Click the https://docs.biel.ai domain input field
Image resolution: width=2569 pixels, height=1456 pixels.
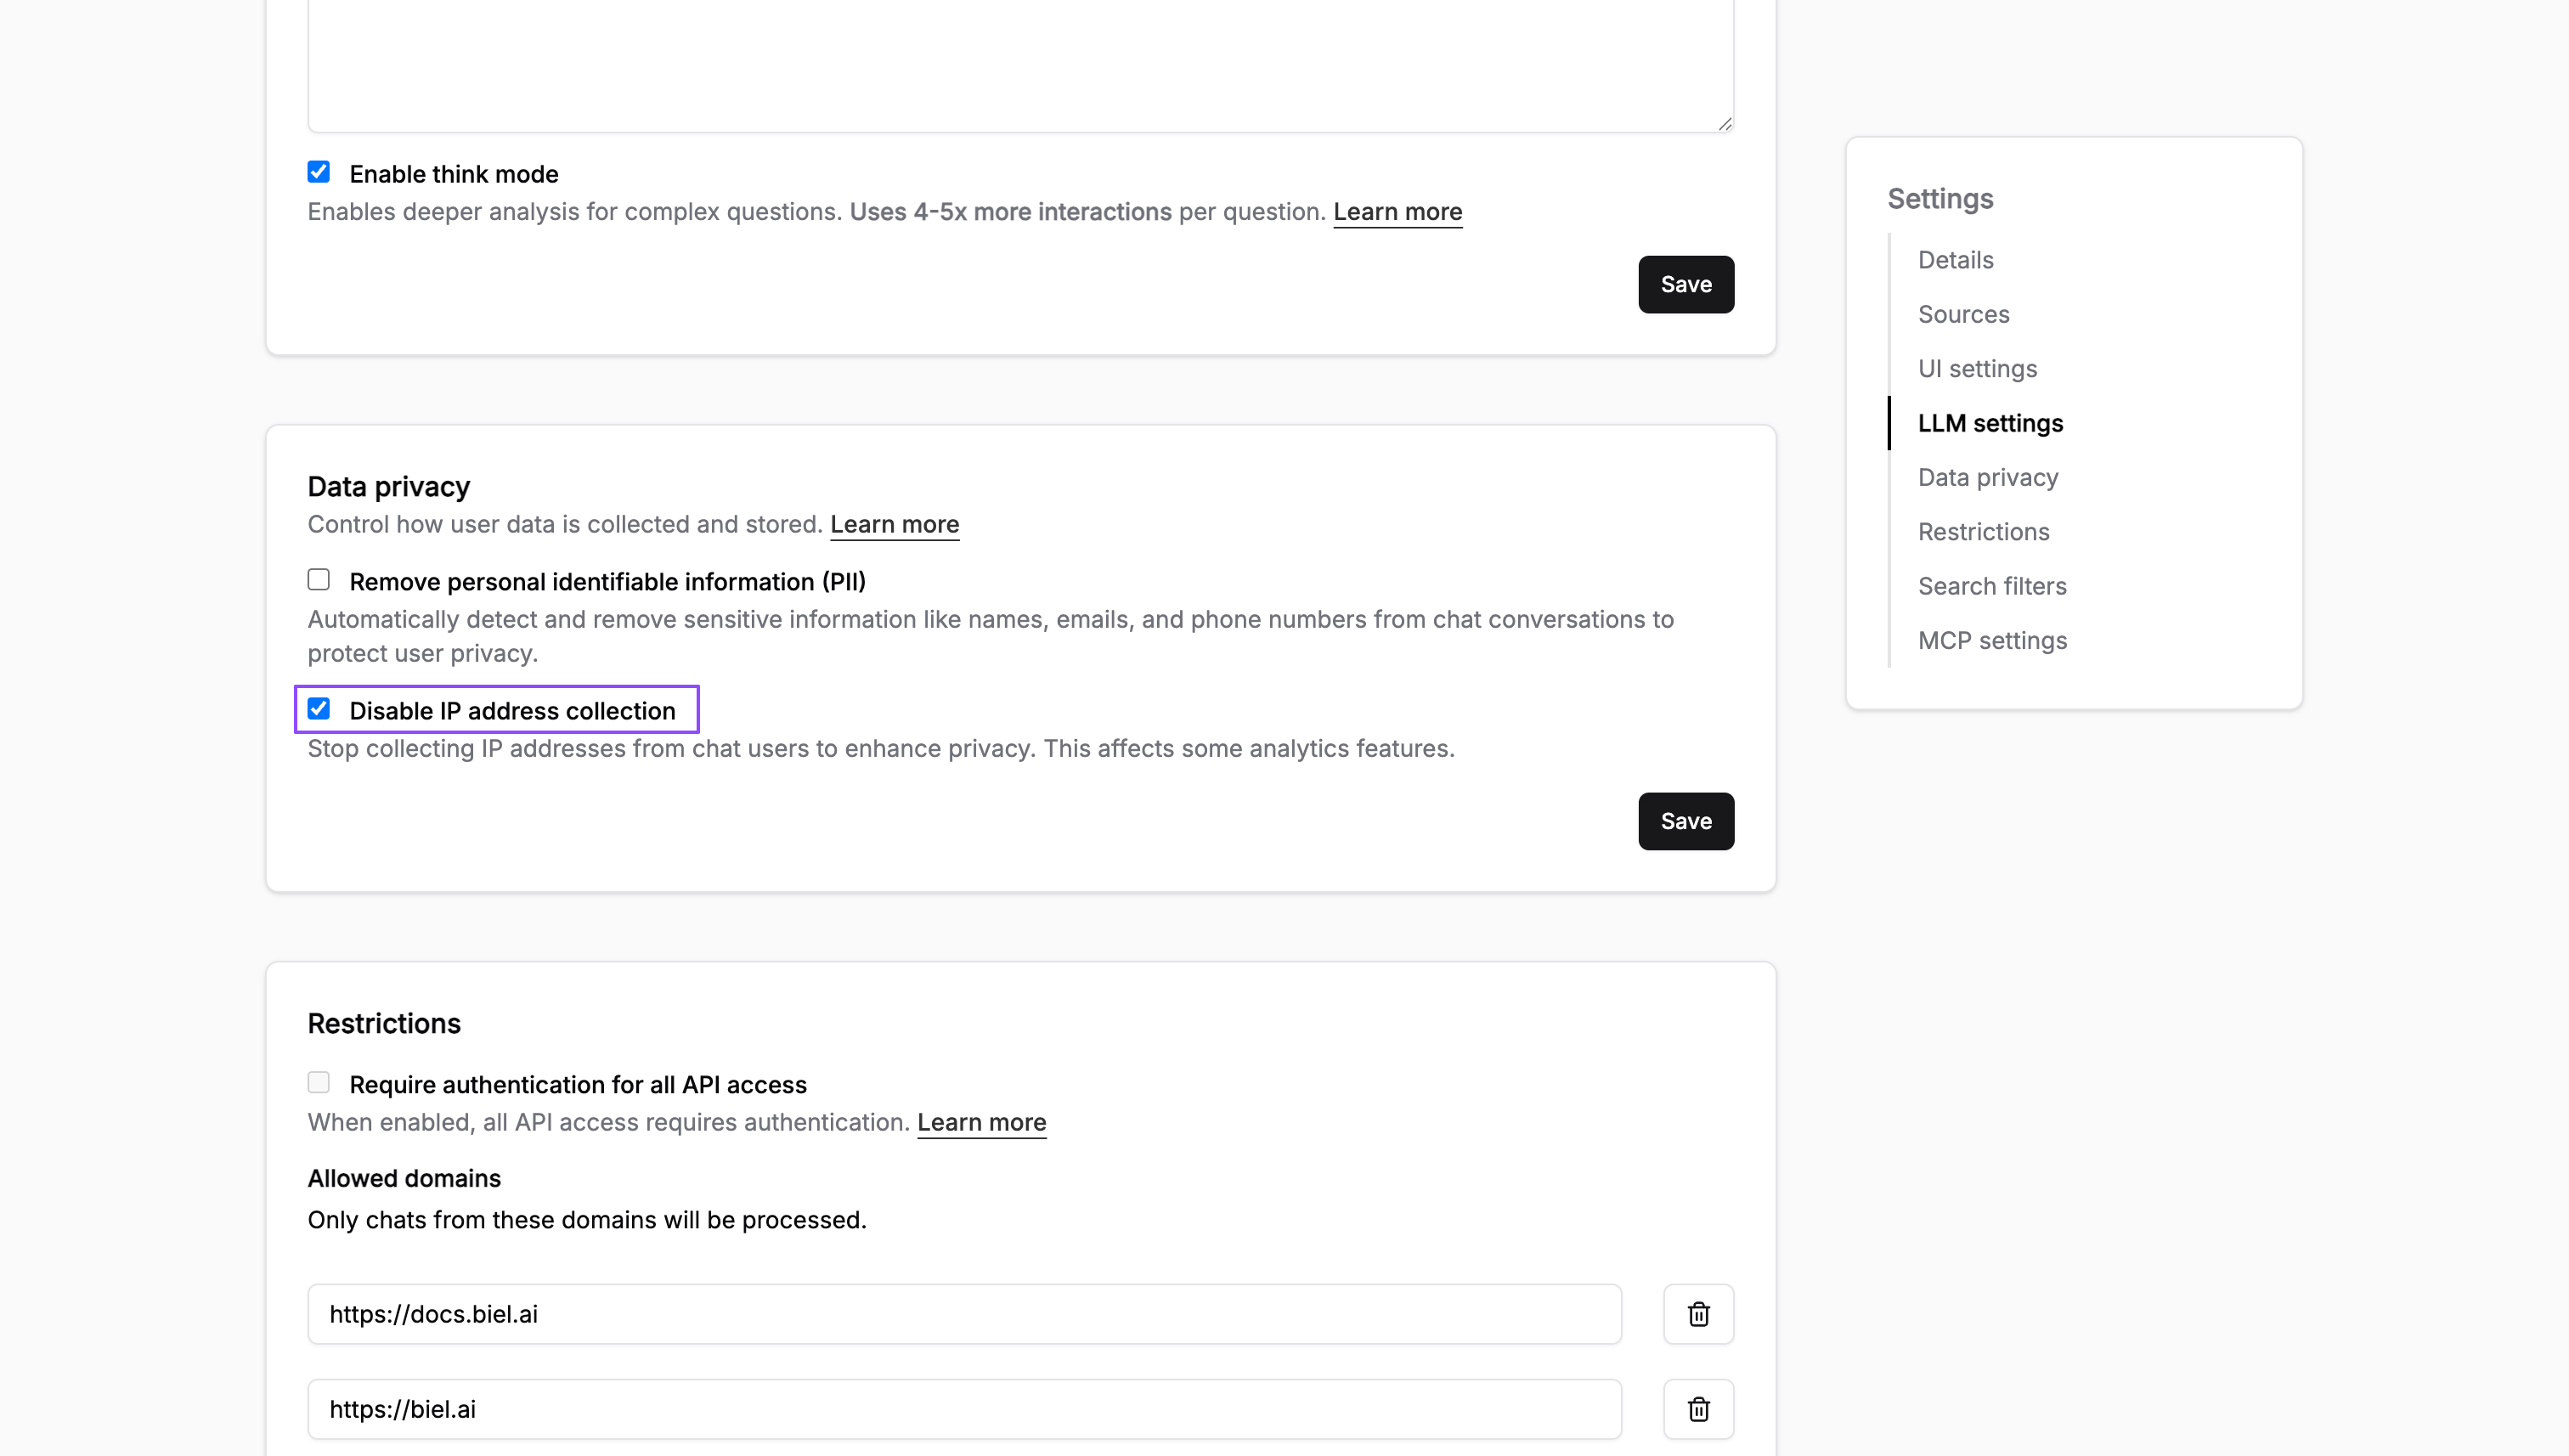pyautogui.click(x=963, y=1313)
